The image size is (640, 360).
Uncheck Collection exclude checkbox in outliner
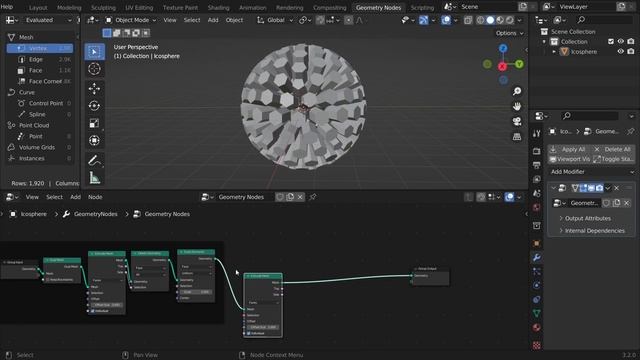click(611, 42)
